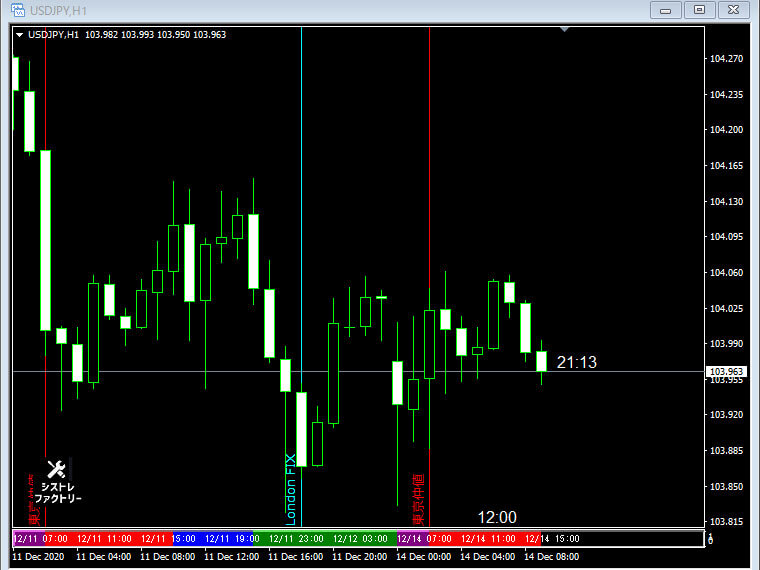This screenshot has width=760, height=570.
Task: Click the wrench and screwdriver logo icon
Action: [x=56, y=469]
